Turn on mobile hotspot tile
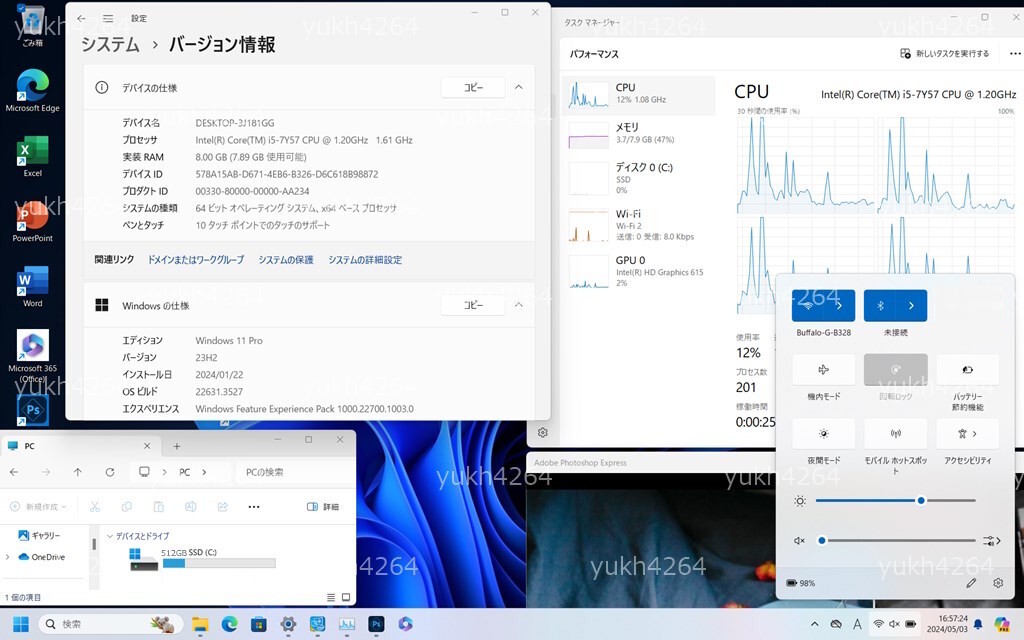This screenshot has width=1024, height=640. tap(895, 434)
